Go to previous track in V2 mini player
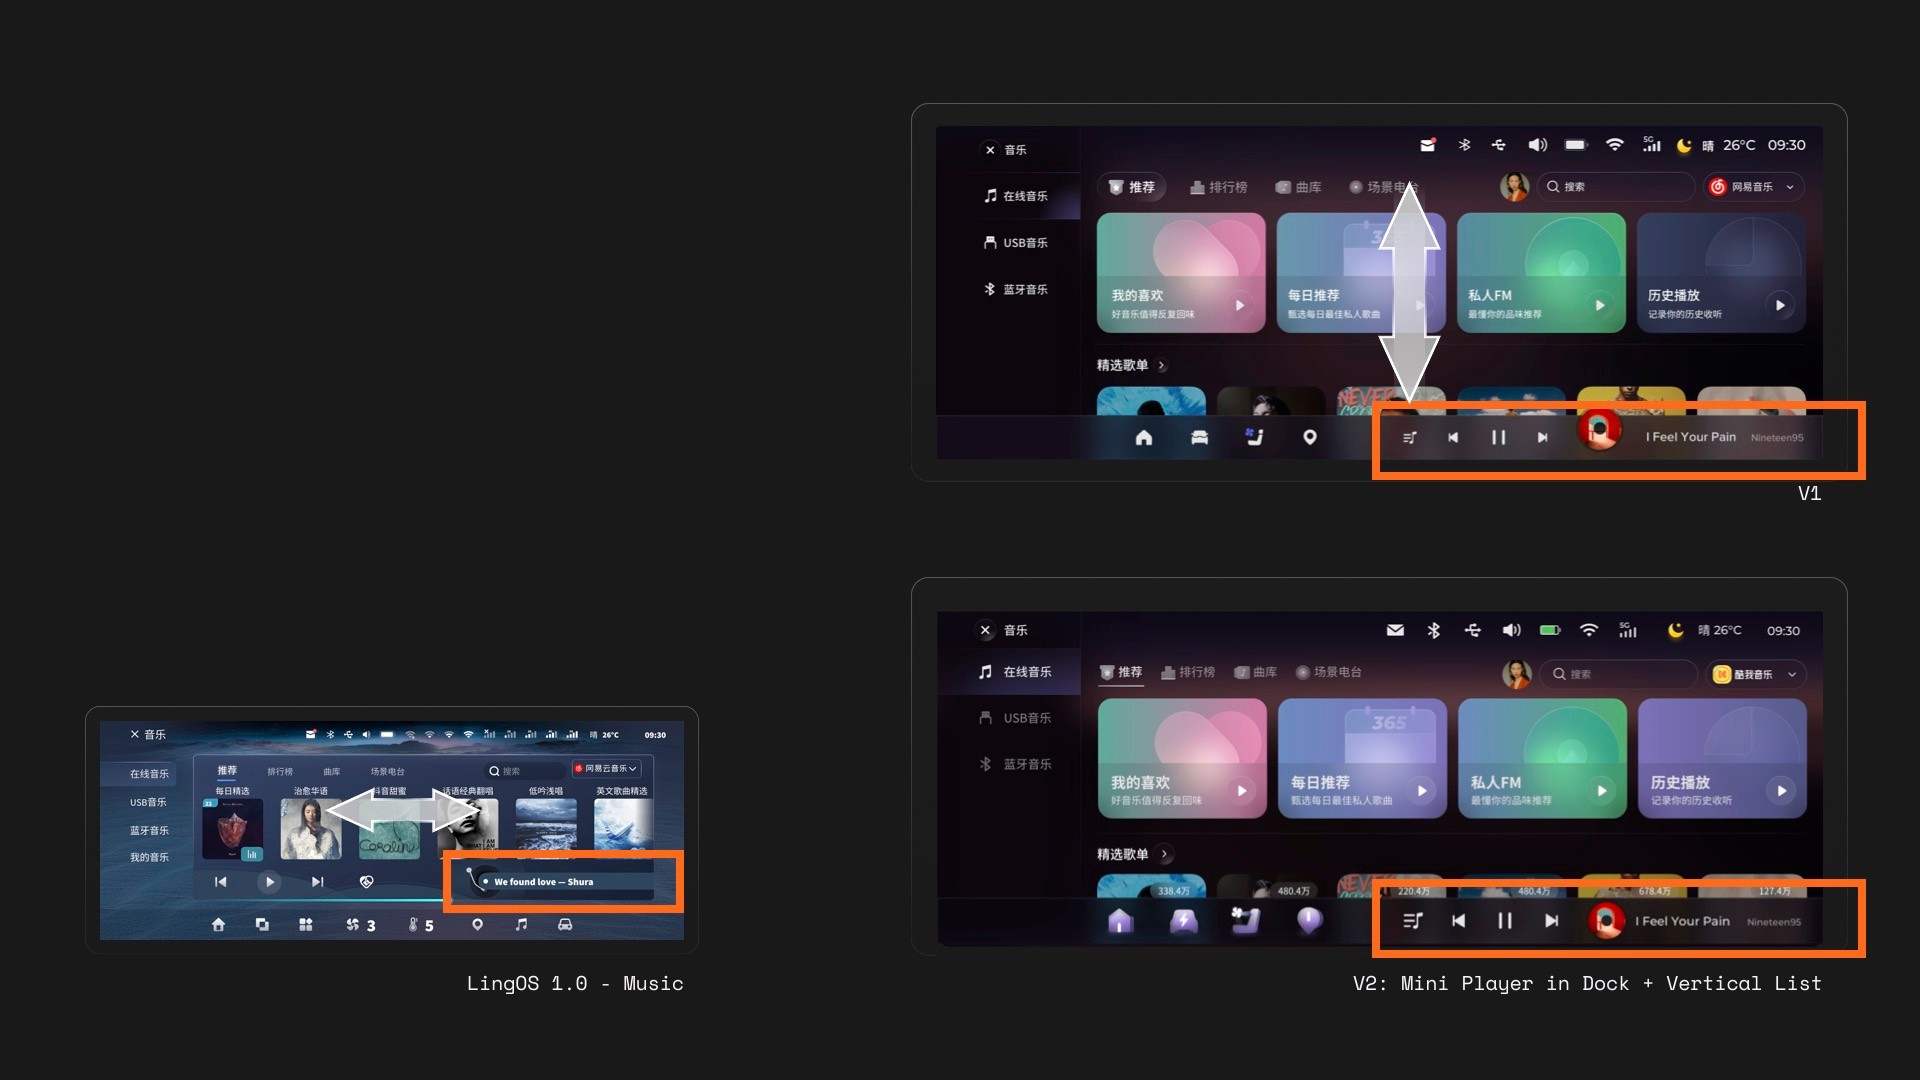The image size is (1920, 1080). [1459, 921]
